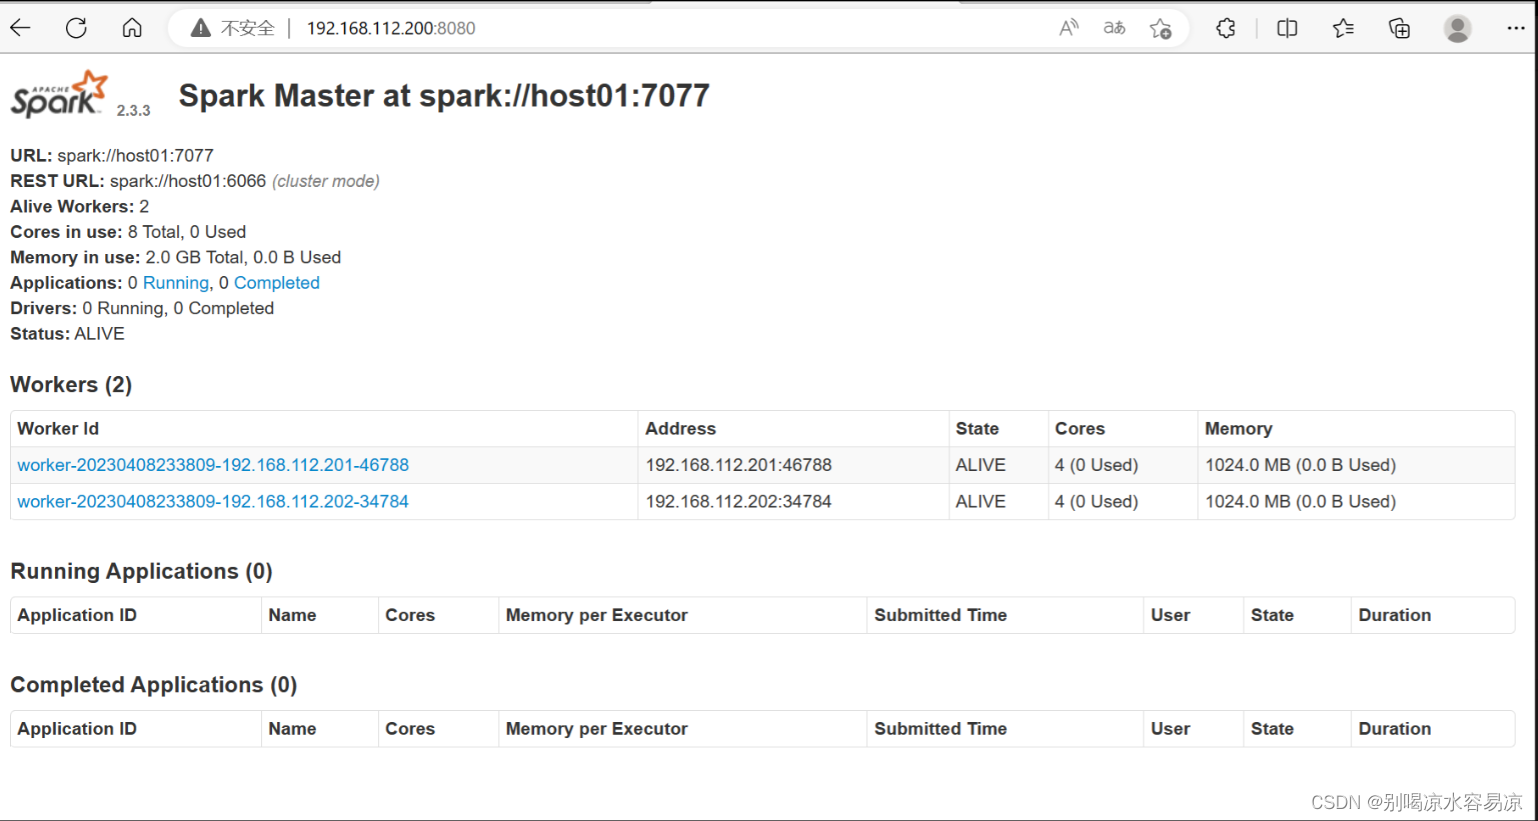
Task: Open the Running applications link
Action: pyautogui.click(x=175, y=282)
